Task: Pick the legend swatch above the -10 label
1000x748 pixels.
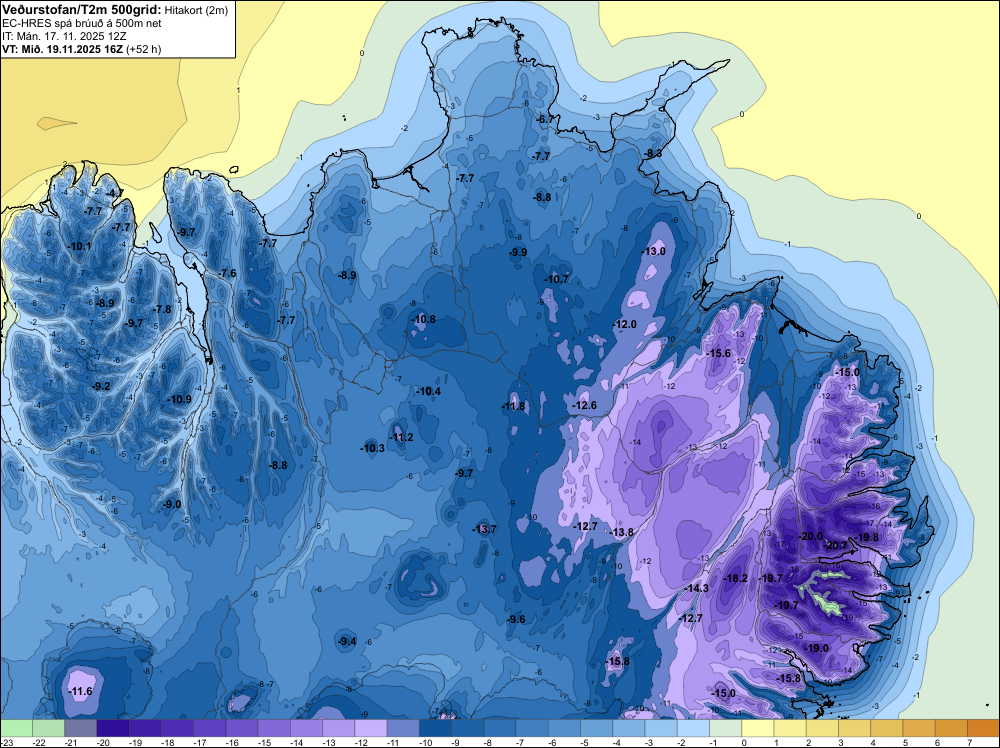Action: coord(436,728)
